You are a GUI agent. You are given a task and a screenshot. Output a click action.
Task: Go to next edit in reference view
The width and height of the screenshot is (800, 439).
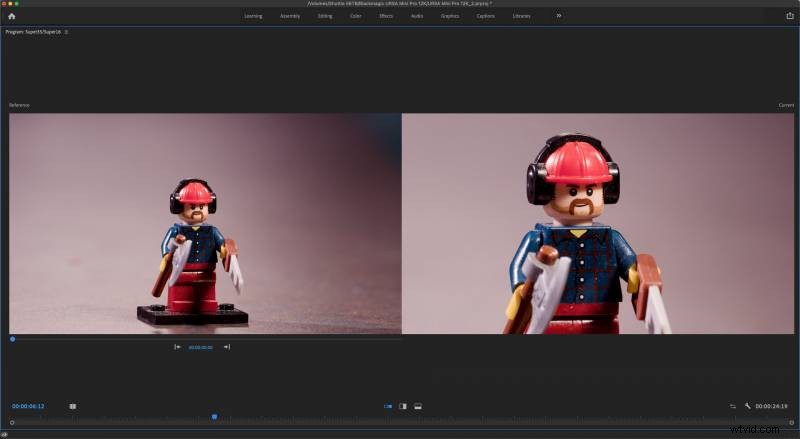(227, 347)
